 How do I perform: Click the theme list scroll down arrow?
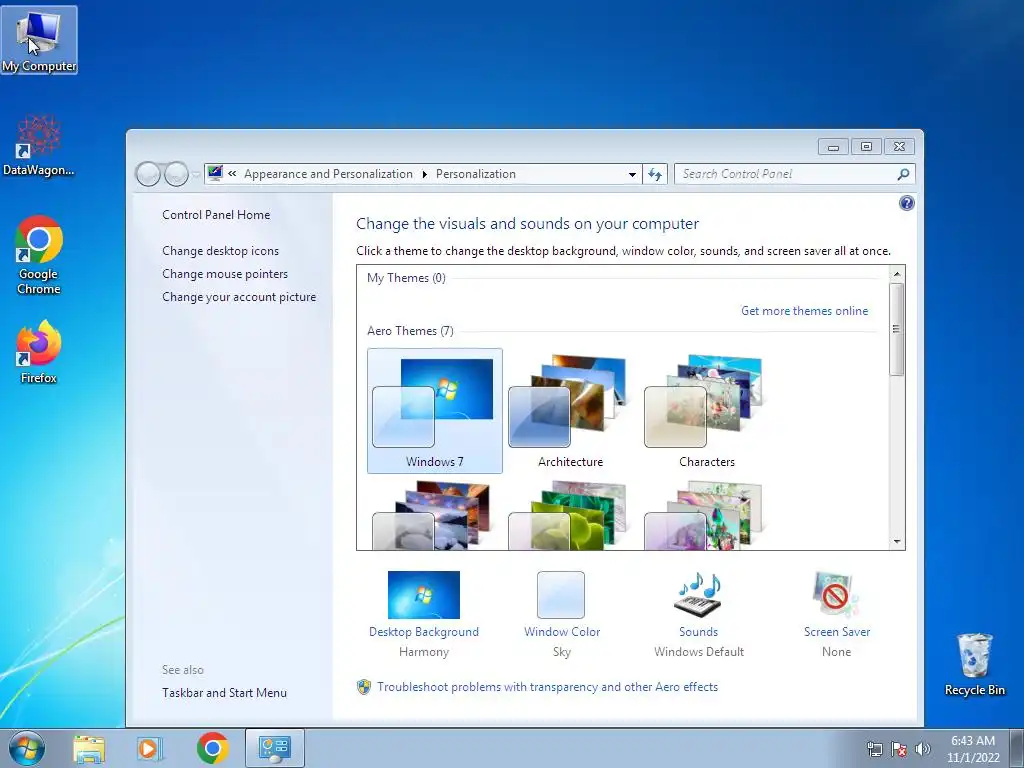(897, 542)
